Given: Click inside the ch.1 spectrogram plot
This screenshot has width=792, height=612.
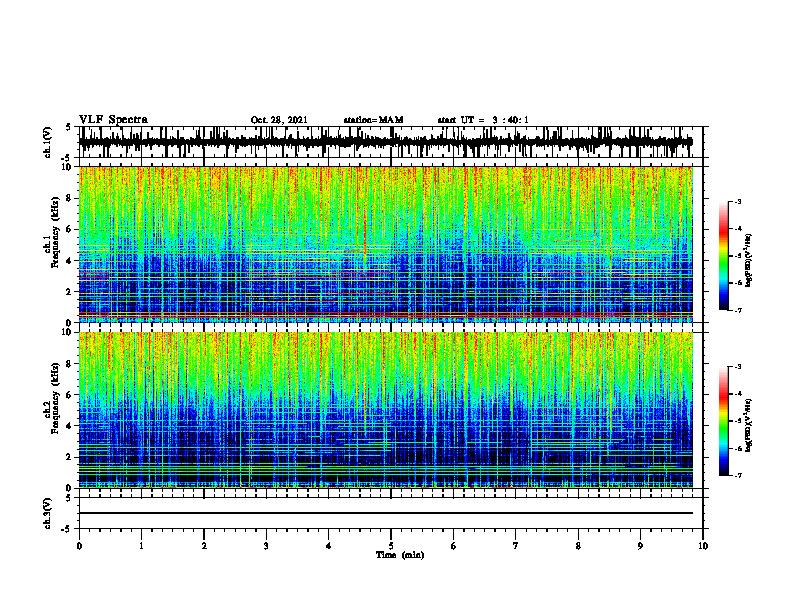Looking at the screenshot, I should tap(385, 244).
